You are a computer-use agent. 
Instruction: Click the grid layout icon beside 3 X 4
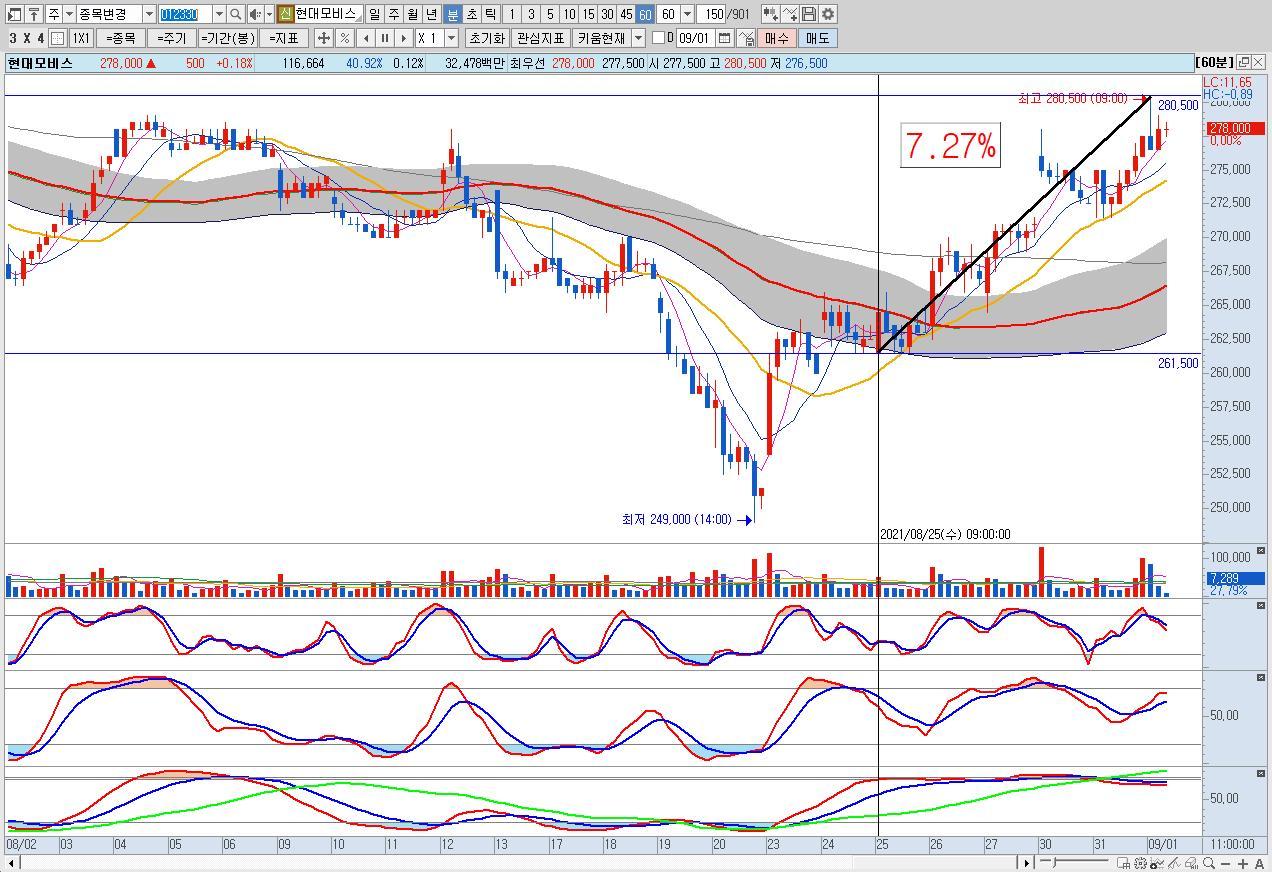[x=58, y=38]
